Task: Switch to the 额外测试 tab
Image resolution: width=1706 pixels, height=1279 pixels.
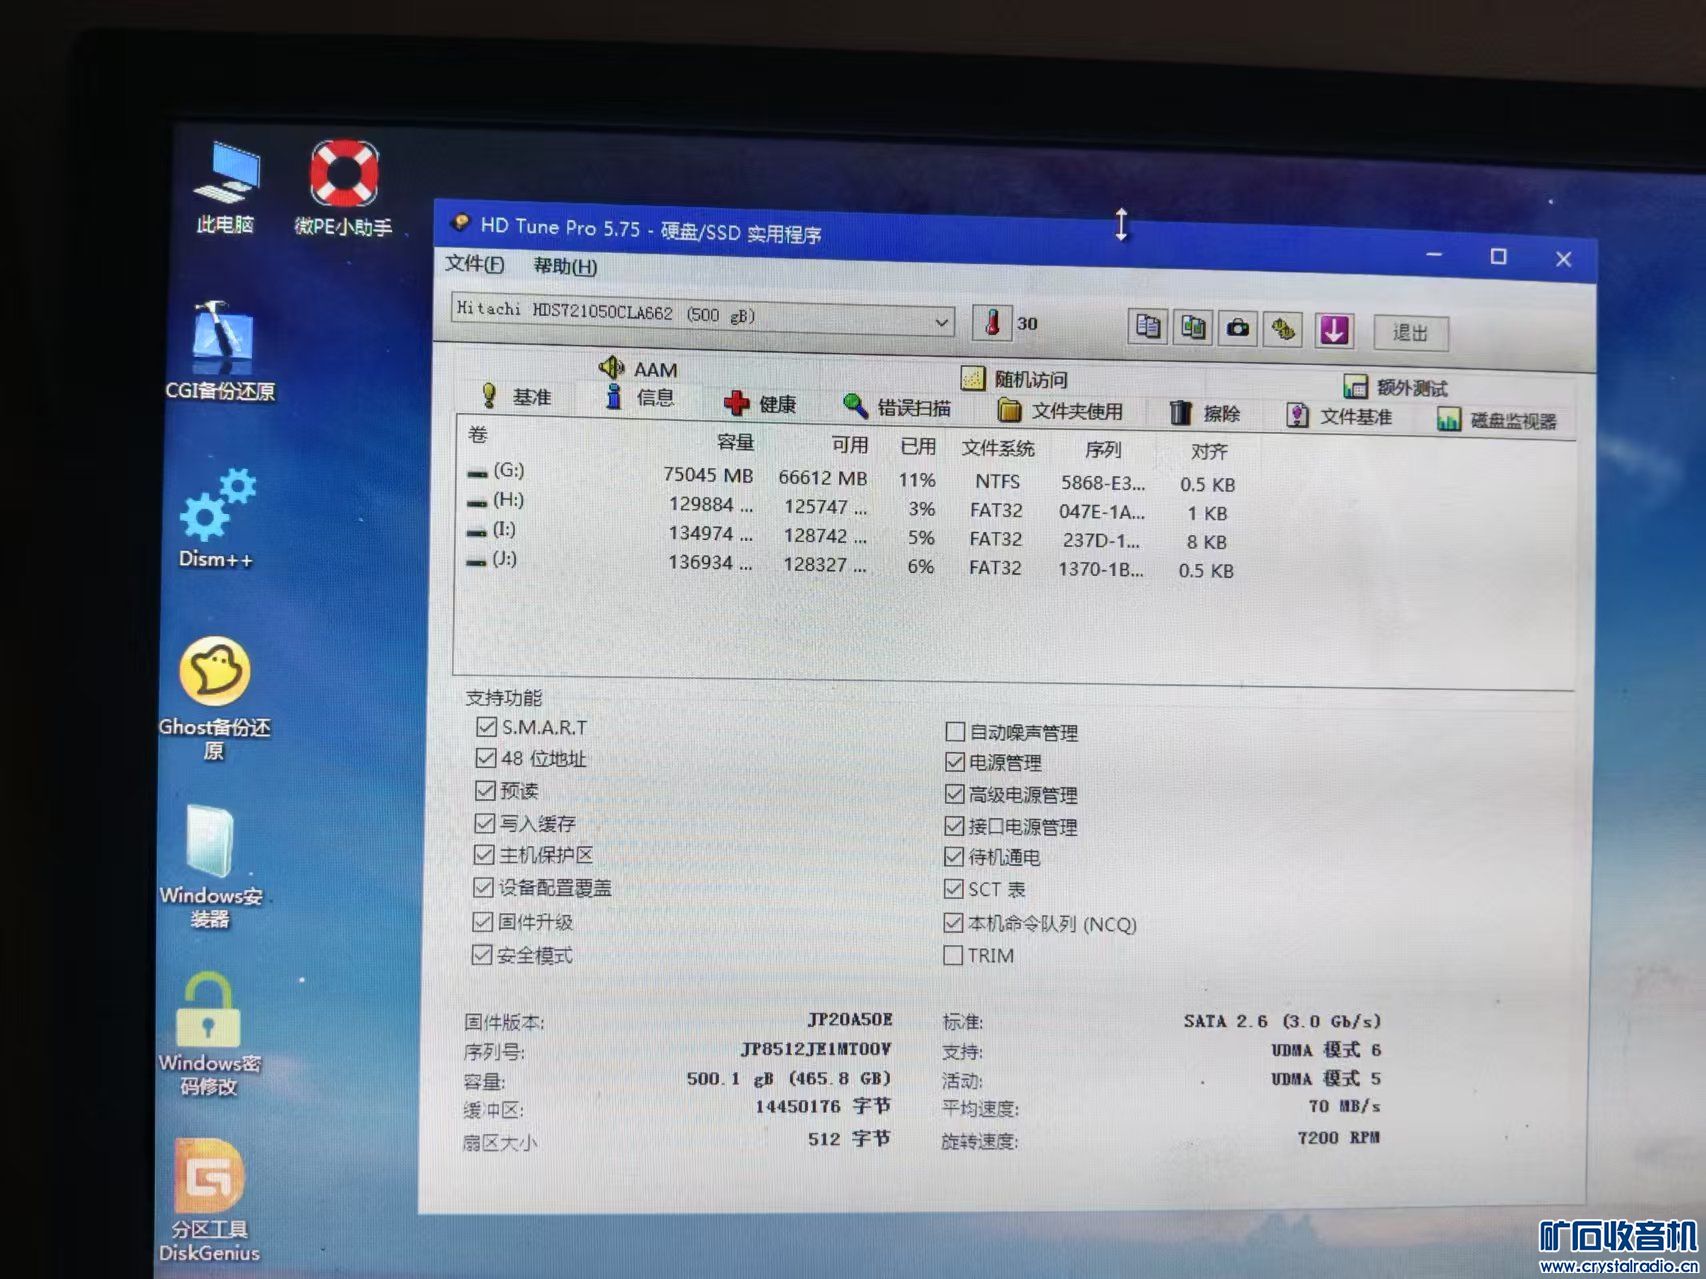Action: [1396, 387]
